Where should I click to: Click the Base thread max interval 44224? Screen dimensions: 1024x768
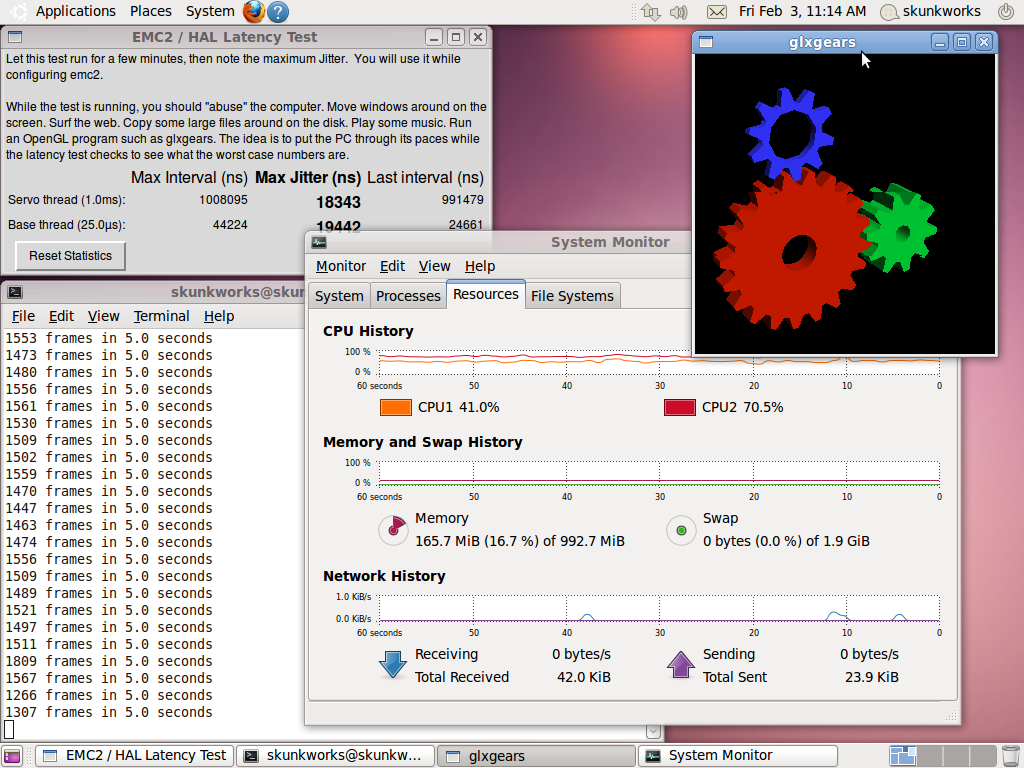click(x=230, y=225)
